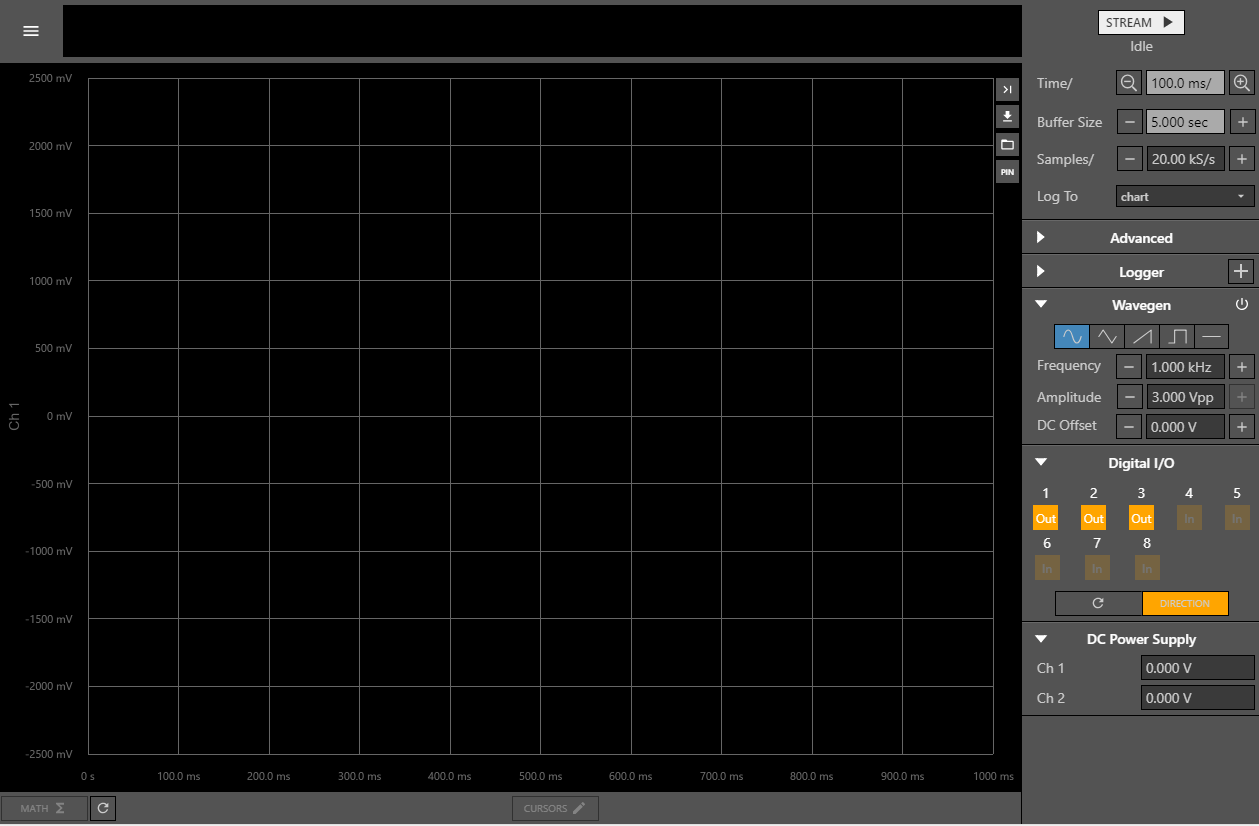The image size is (1259, 826).
Task: Click digital pin 4 In indicator
Action: pyautogui.click(x=1189, y=518)
